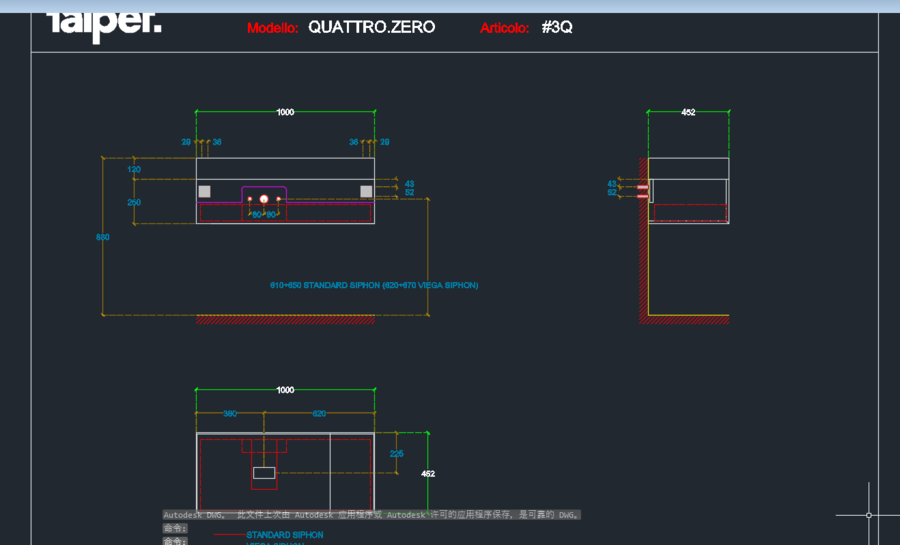Viewport: 900px width, 545px height.
Task: Click the 43 dimension left of side view
Action: click(x=612, y=184)
